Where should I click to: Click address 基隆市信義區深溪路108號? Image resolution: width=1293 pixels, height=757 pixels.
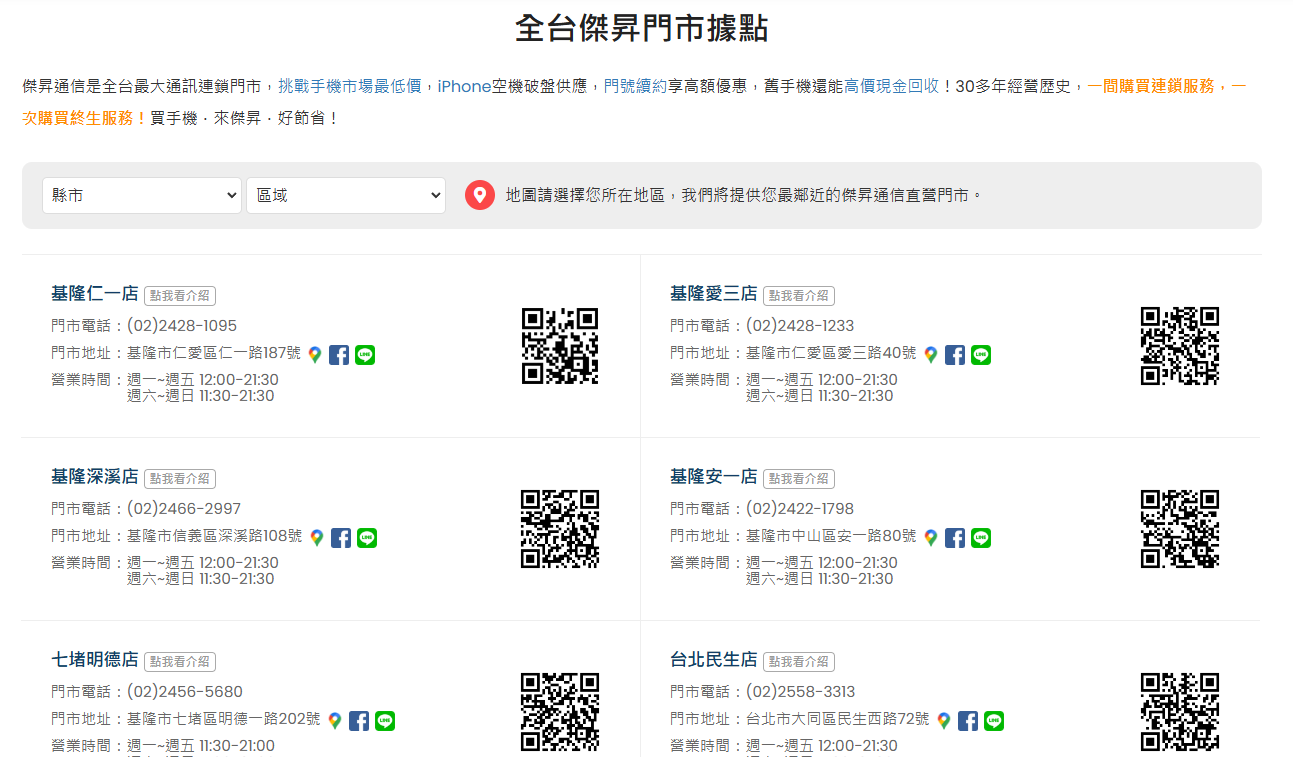click(215, 536)
